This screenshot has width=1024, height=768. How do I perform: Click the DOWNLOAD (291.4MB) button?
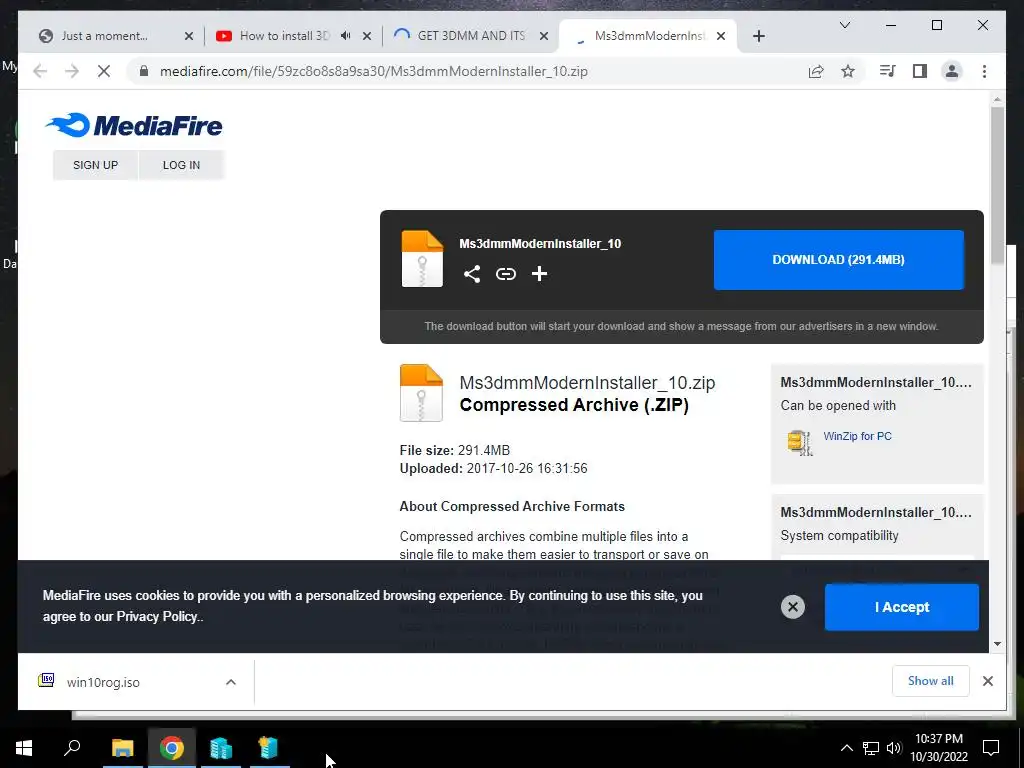(839, 259)
